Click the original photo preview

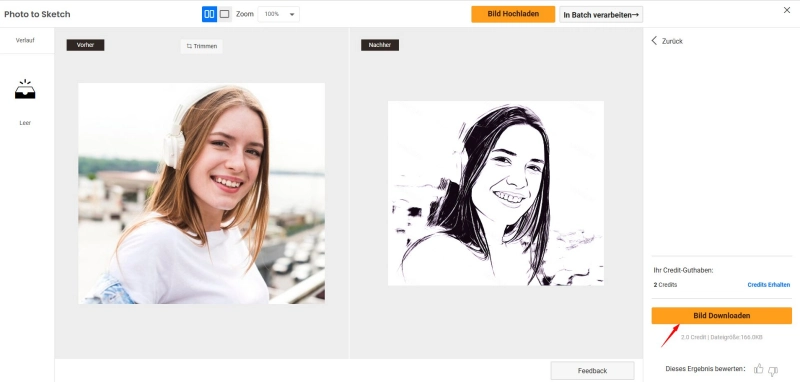click(x=202, y=193)
